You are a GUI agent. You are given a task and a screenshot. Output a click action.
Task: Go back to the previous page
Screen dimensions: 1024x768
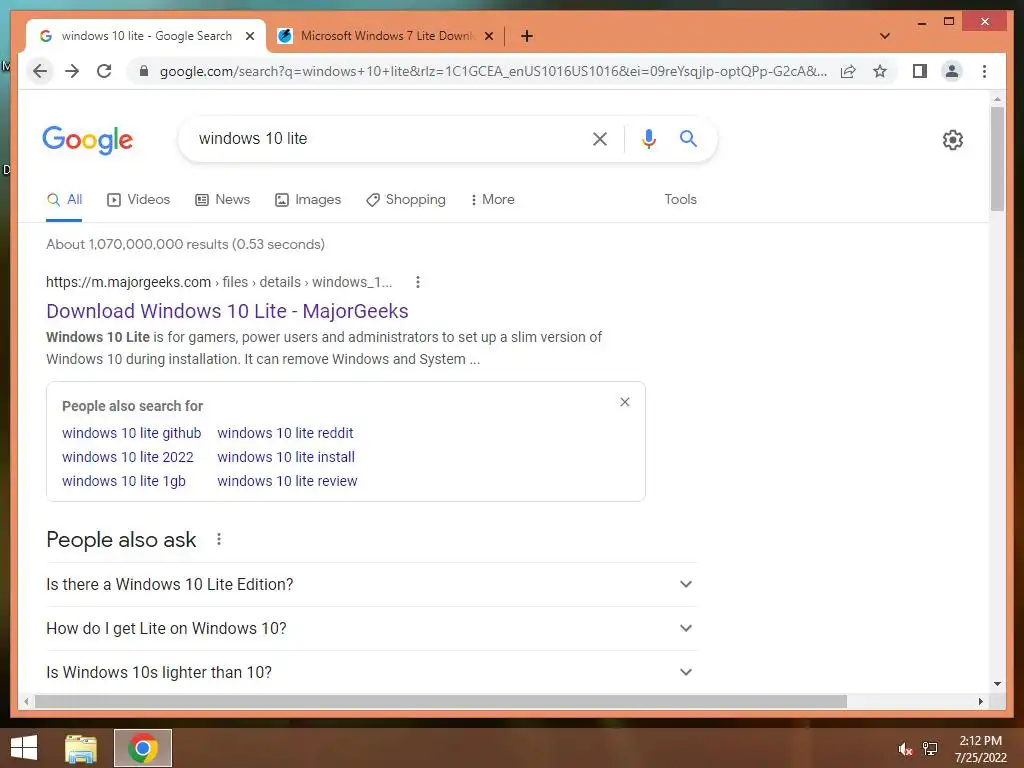(x=40, y=71)
